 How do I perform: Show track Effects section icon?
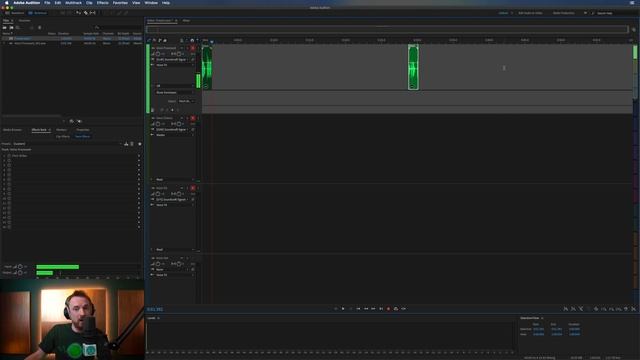coord(154,40)
